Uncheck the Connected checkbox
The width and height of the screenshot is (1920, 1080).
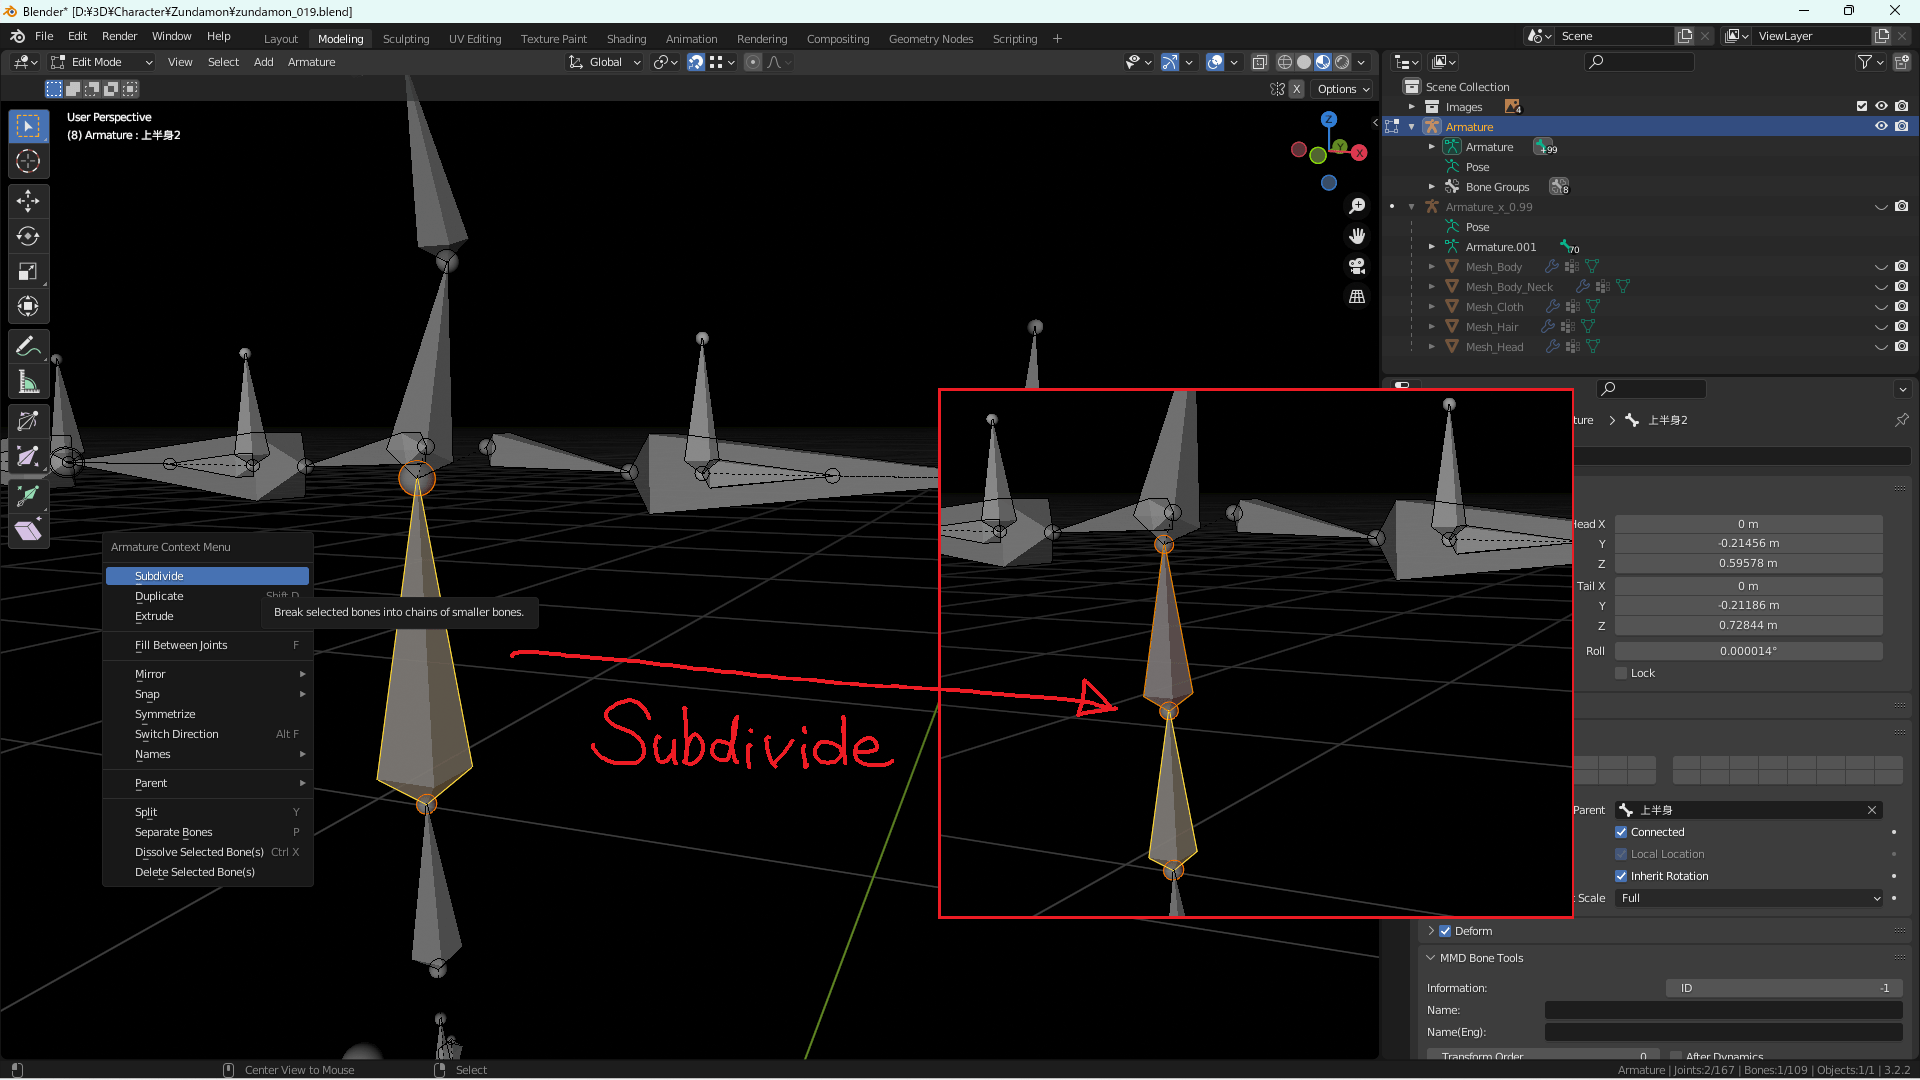pos(1622,832)
